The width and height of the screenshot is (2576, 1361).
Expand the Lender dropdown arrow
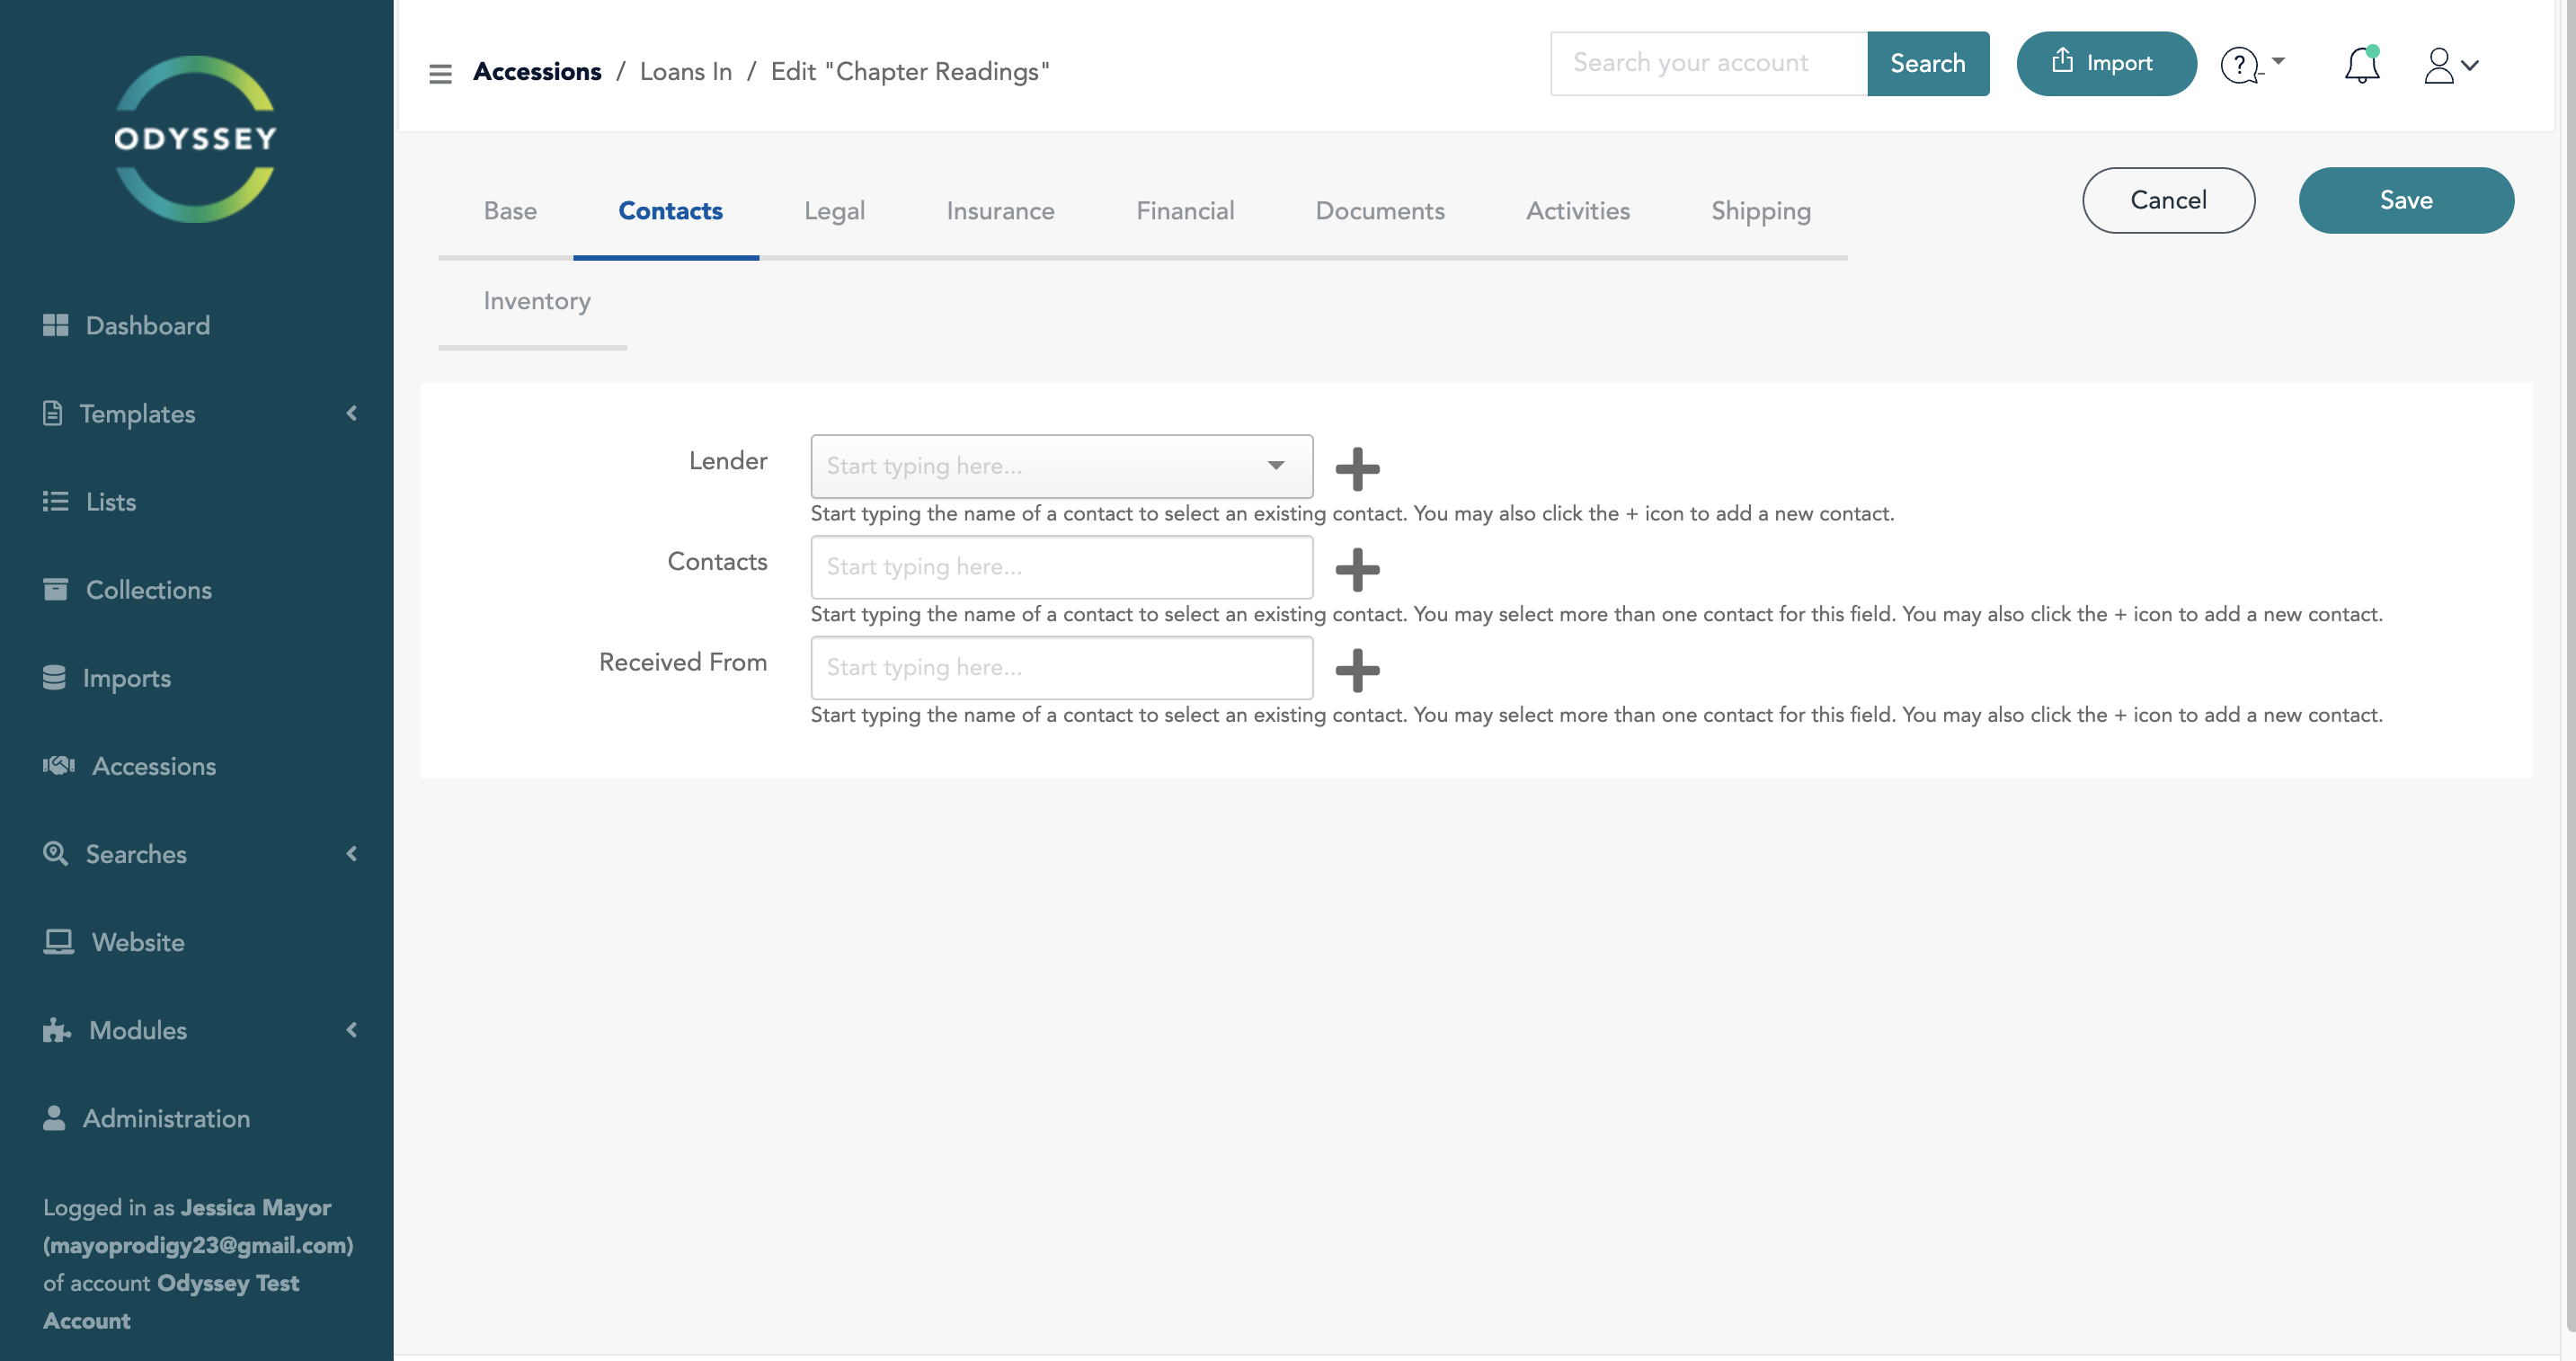[x=1275, y=465]
